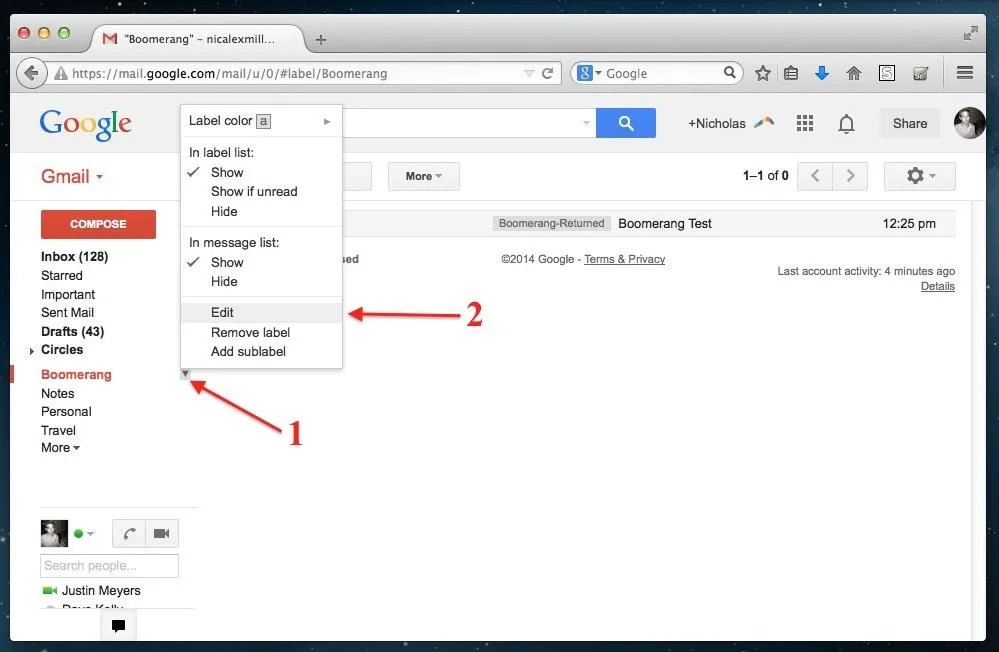The height and width of the screenshot is (652, 999).
Task: Click the Label color swatch preview
Action: [263, 121]
